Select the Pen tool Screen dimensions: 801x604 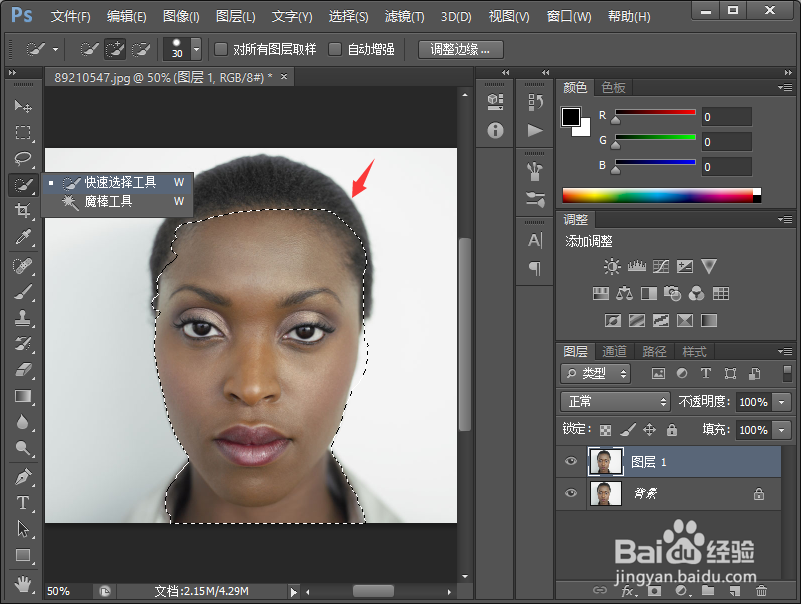[22, 477]
